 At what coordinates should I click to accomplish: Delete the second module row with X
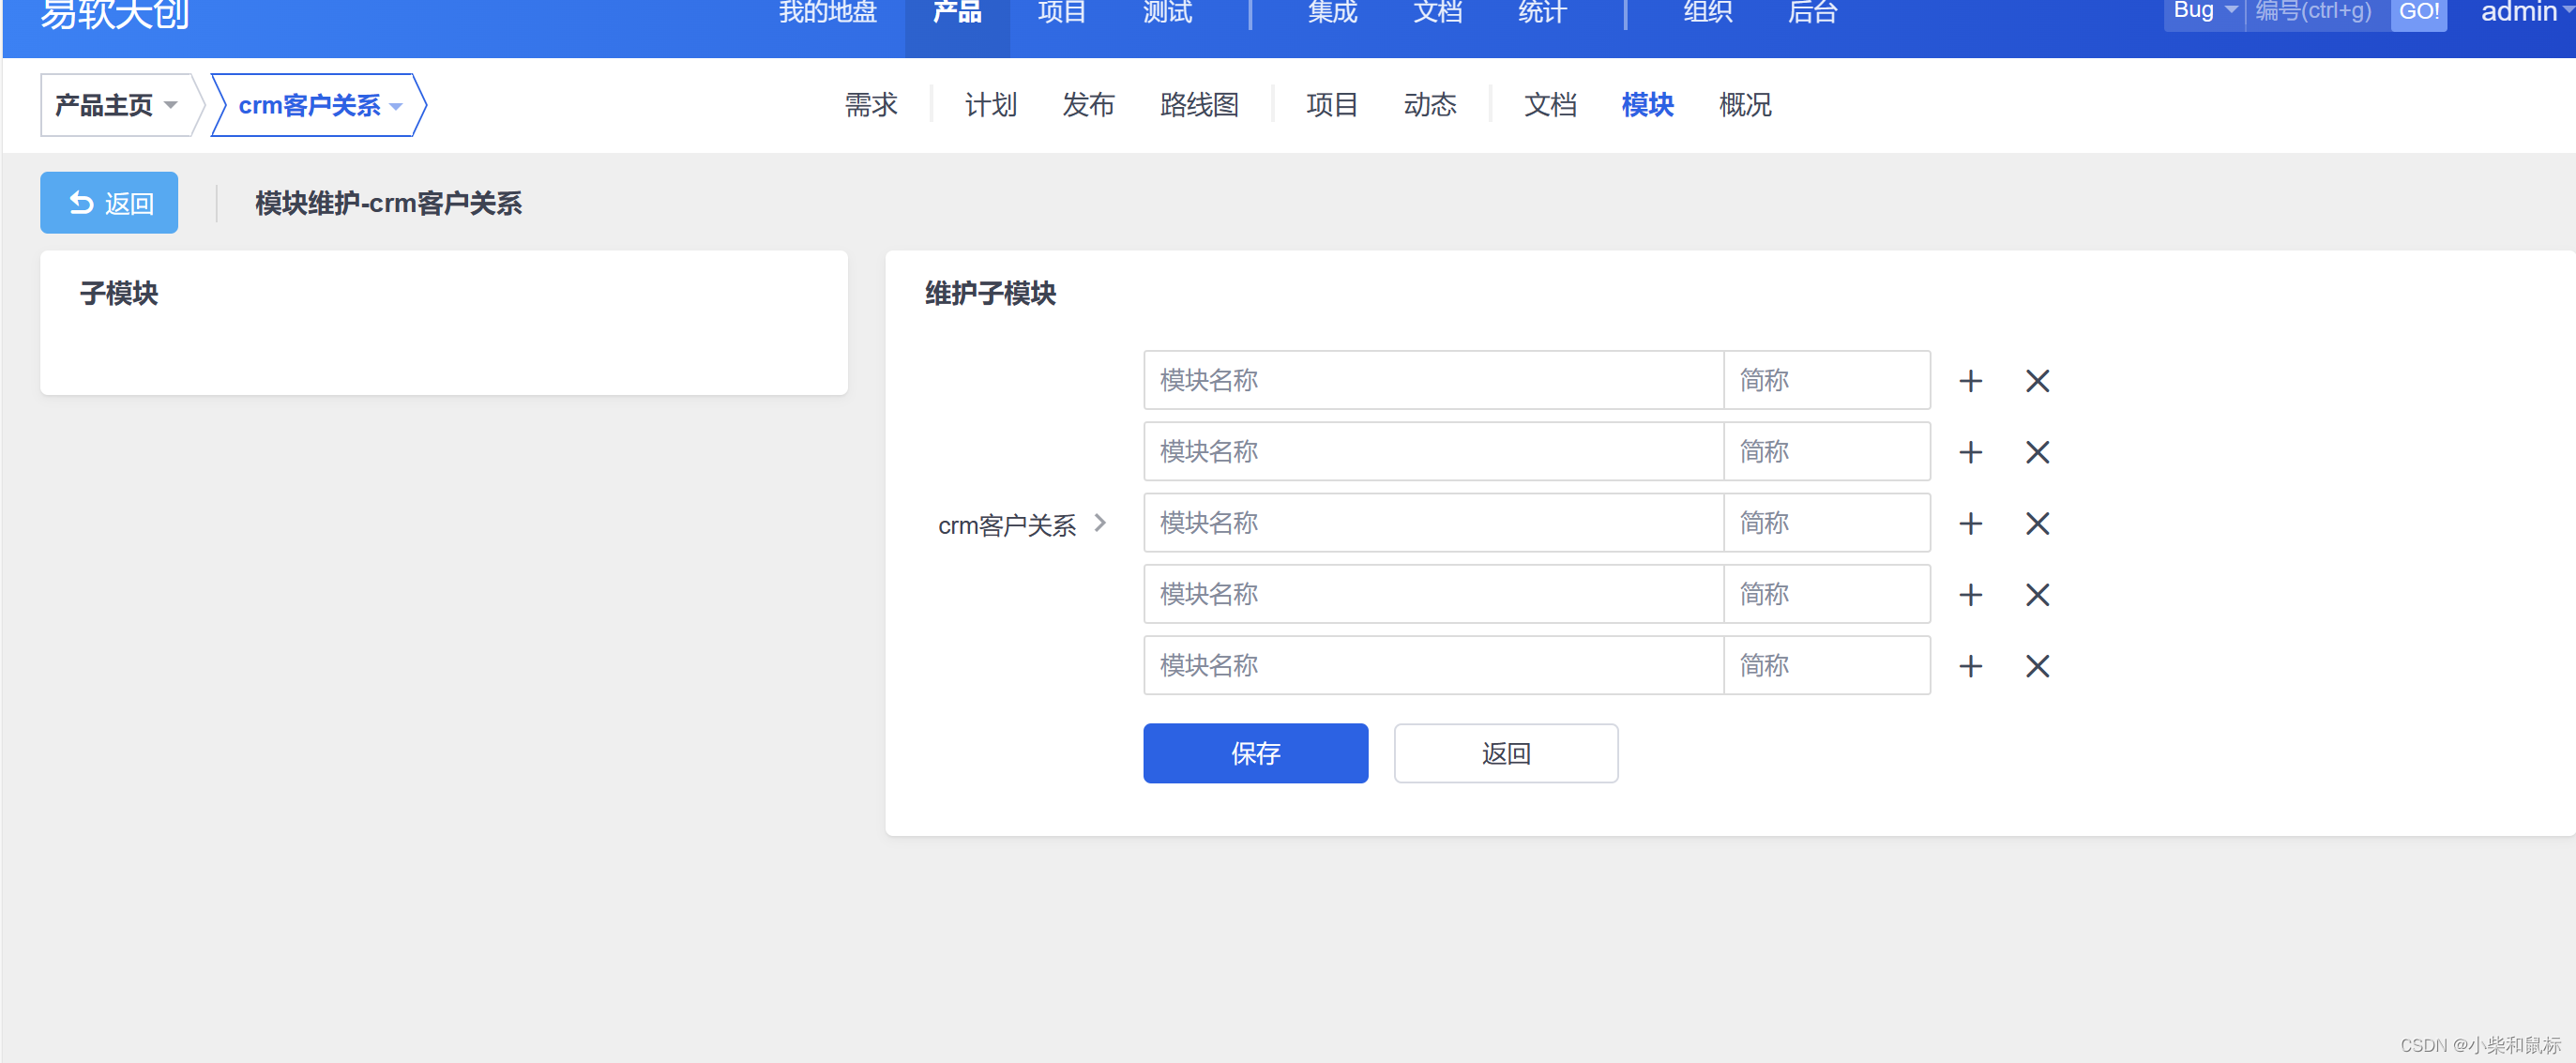2037,452
